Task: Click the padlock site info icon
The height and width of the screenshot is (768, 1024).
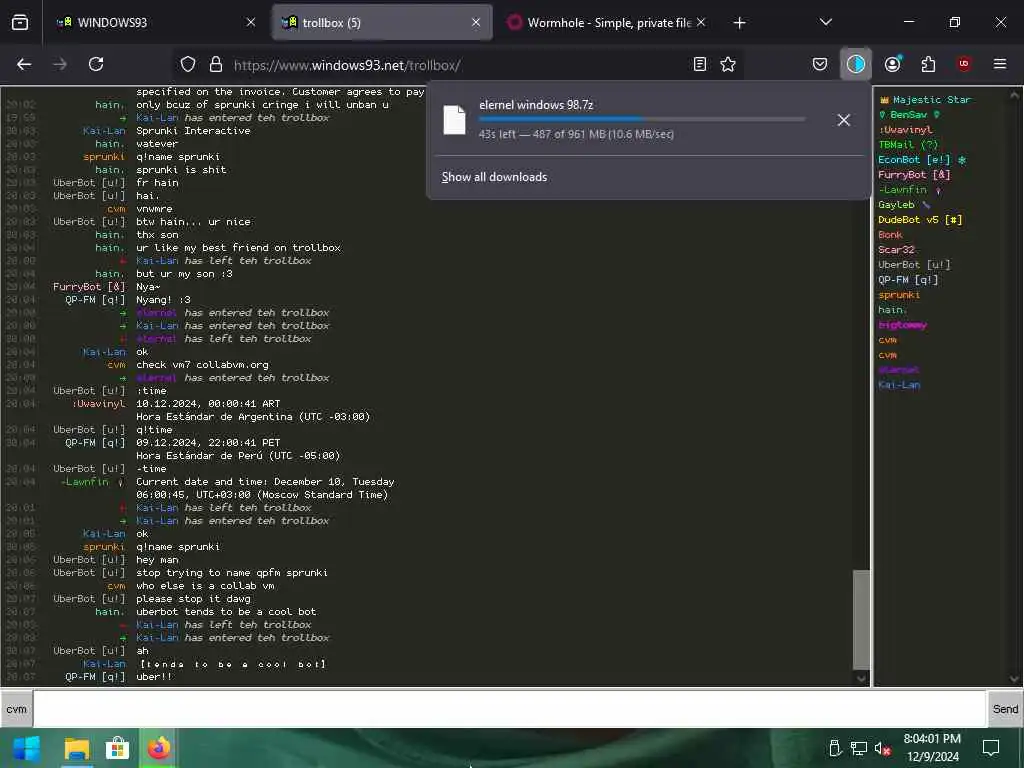Action: pyautogui.click(x=216, y=64)
